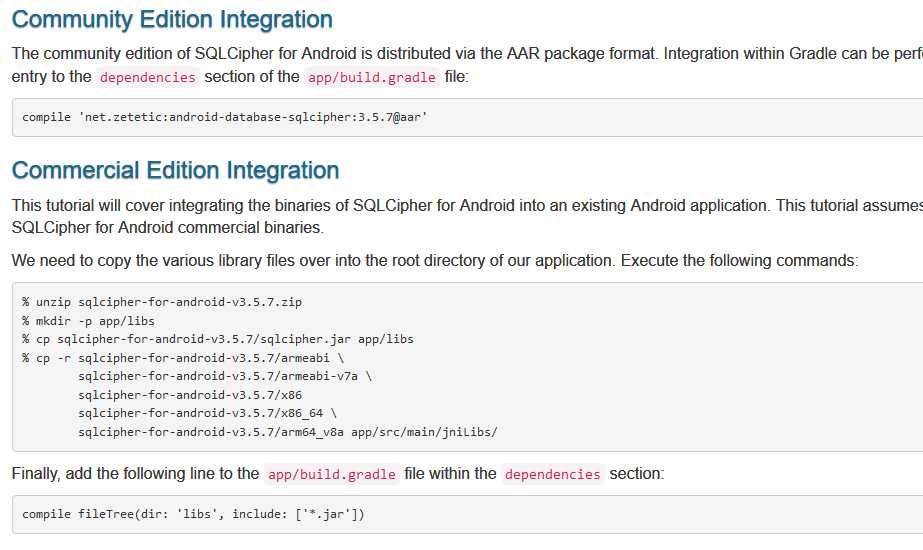923x550 pixels.
Task: Click the 'mkdir -p app/libs' command line
Action: click(x=88, y=320)
